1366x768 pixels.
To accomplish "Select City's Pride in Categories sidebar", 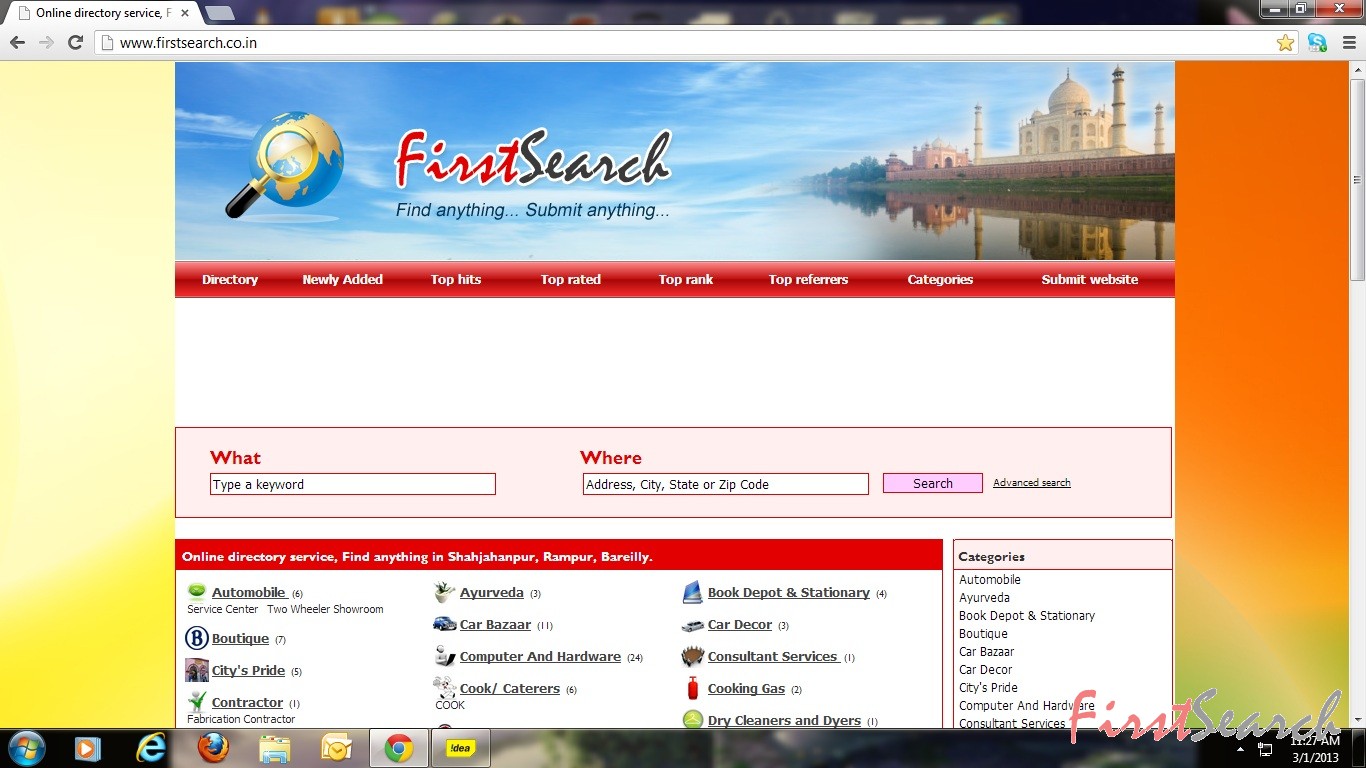I will tap(988, 687).
